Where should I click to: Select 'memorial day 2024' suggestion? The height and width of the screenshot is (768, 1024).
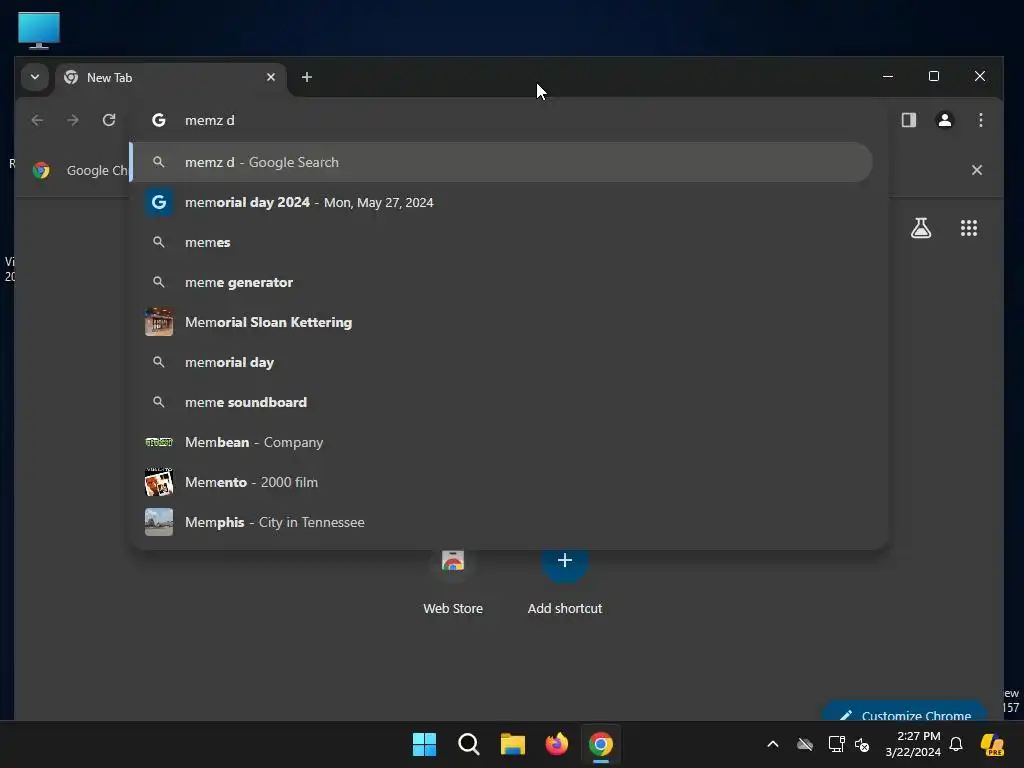(502, 202)
